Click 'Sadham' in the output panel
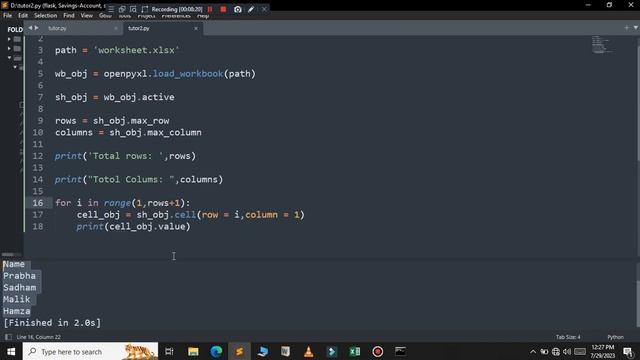 (20, 288)
